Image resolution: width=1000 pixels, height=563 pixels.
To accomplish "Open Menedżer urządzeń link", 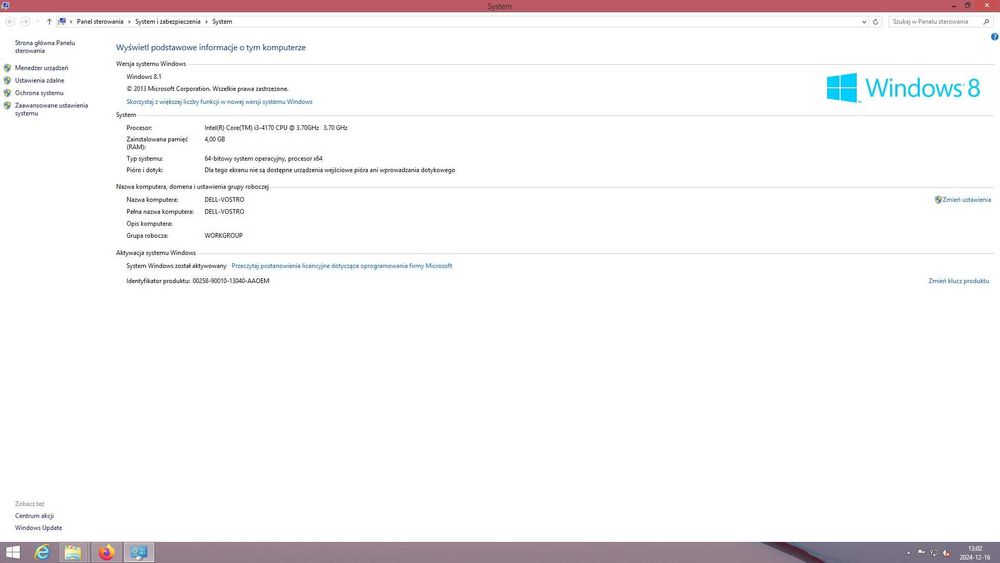I will [x=41, y=68].
